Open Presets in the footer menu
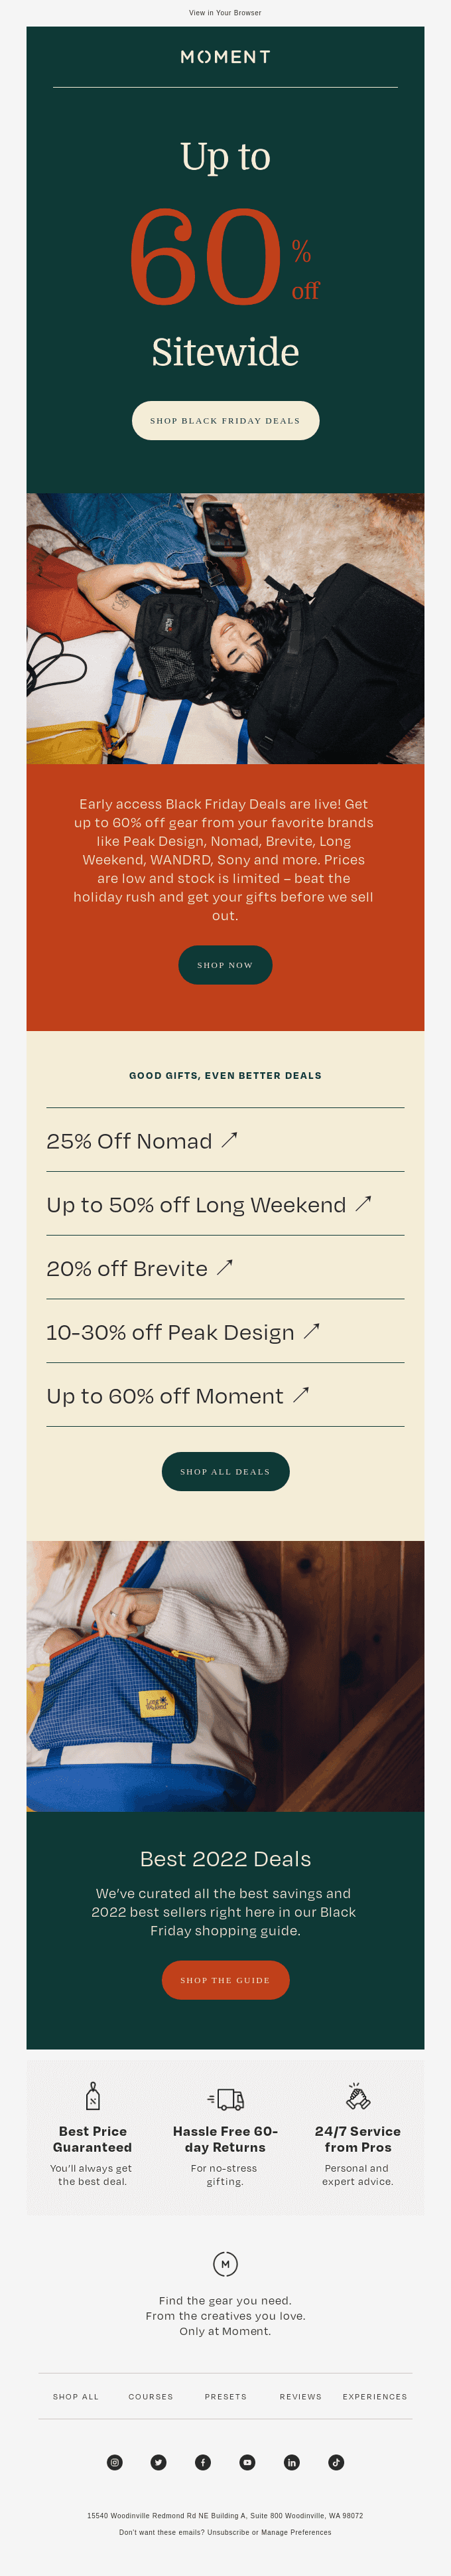The height and width of the screenshot is (2576, 451). (226, 2397)
